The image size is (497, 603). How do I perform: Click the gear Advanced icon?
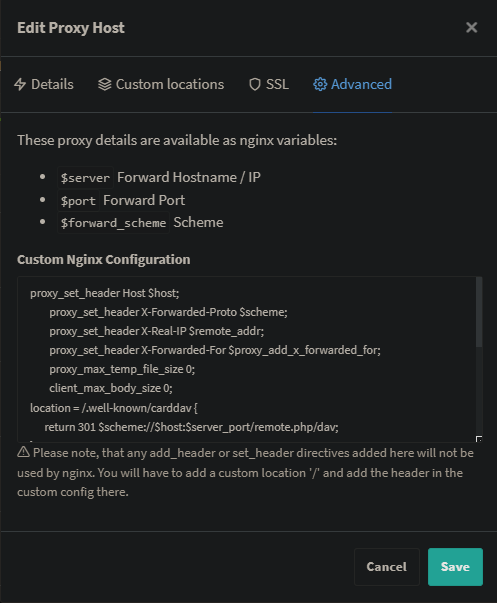click(x=320, y=84)
